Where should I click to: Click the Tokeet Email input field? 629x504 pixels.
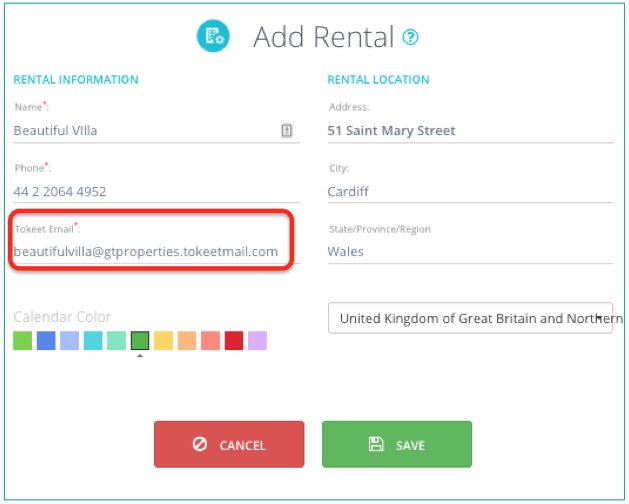coord(156,252)
